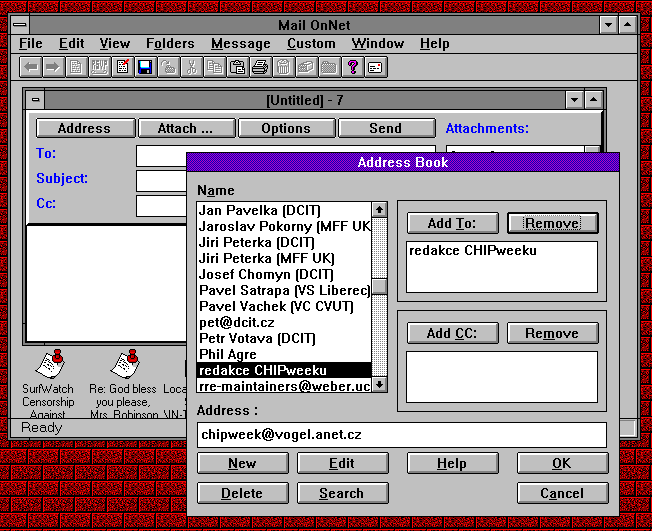The image size is (652, 531).
Task: Open minimized 'Re: God bless you' message icon
Action: pos(124,364)
